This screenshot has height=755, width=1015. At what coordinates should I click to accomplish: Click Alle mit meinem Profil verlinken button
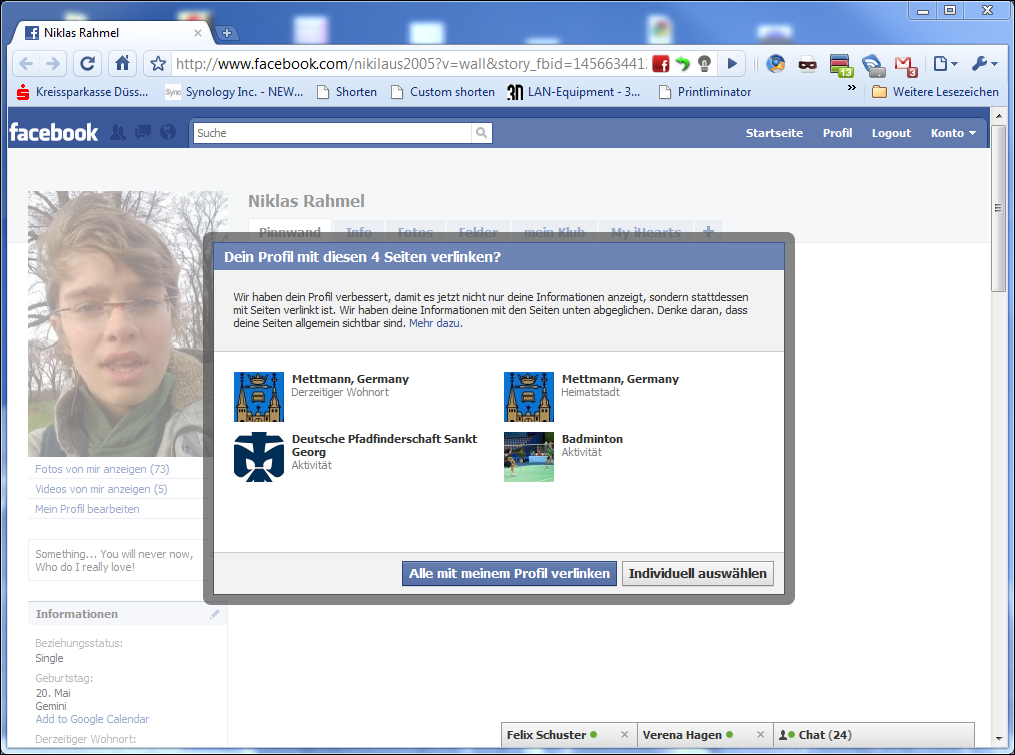(509, 574)
